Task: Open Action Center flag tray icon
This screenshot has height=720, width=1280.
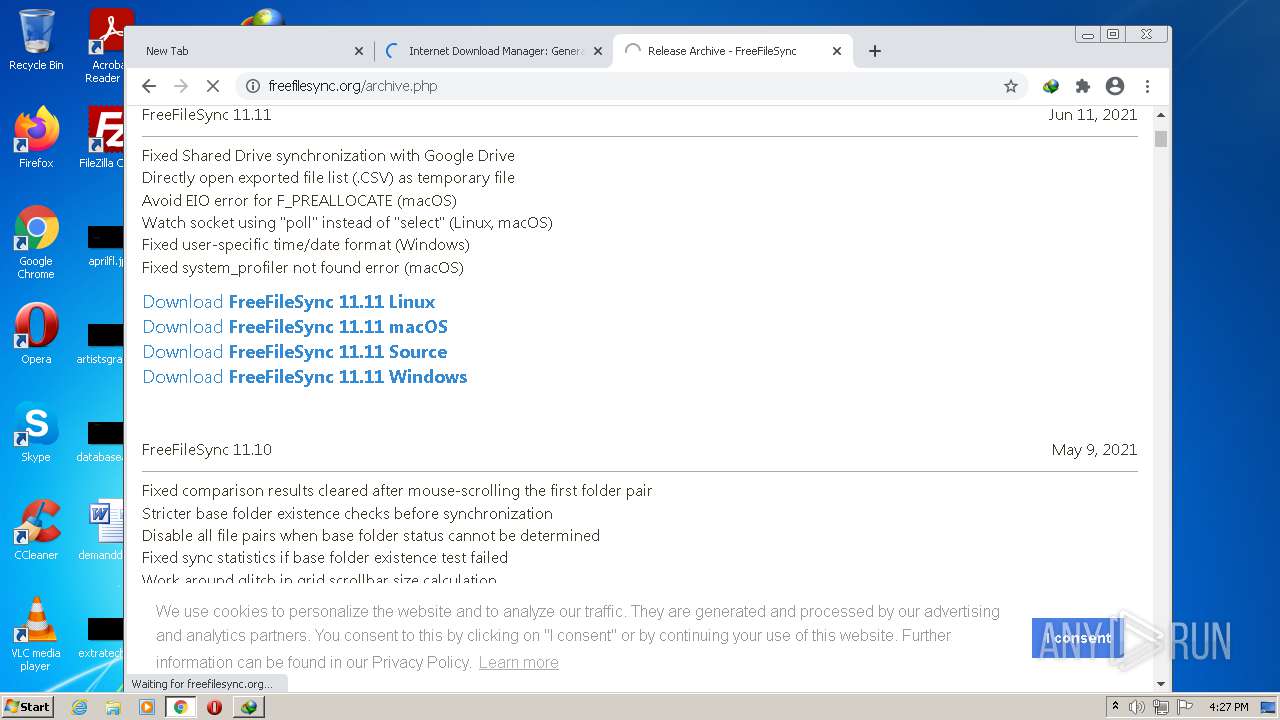Action: pos(1184,707)
